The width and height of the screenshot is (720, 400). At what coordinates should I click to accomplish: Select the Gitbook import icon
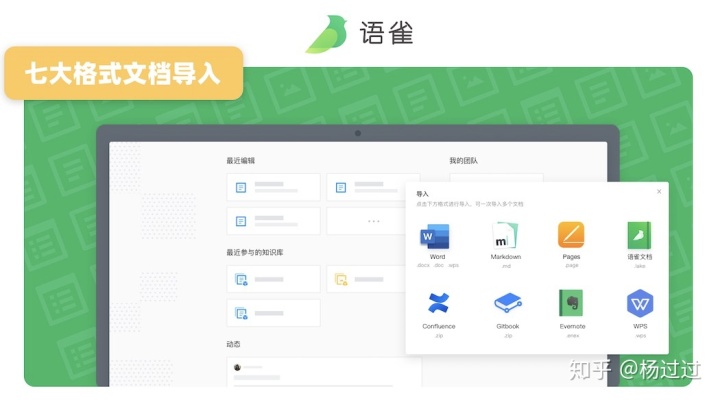tap(507, 303)
